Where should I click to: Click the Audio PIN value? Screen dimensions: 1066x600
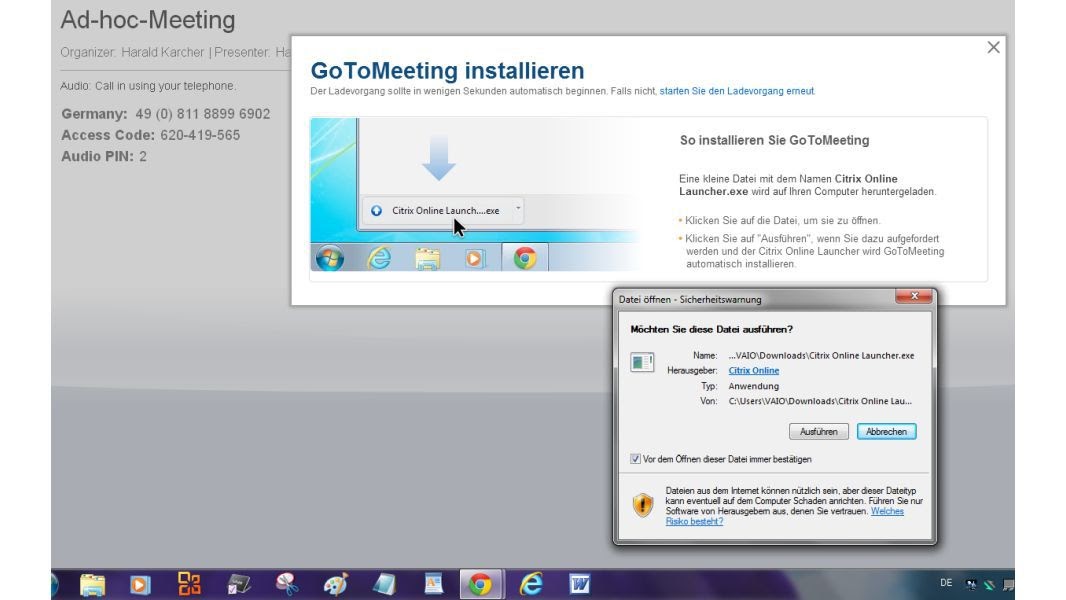pyautogui.click(x=143, y=156)
